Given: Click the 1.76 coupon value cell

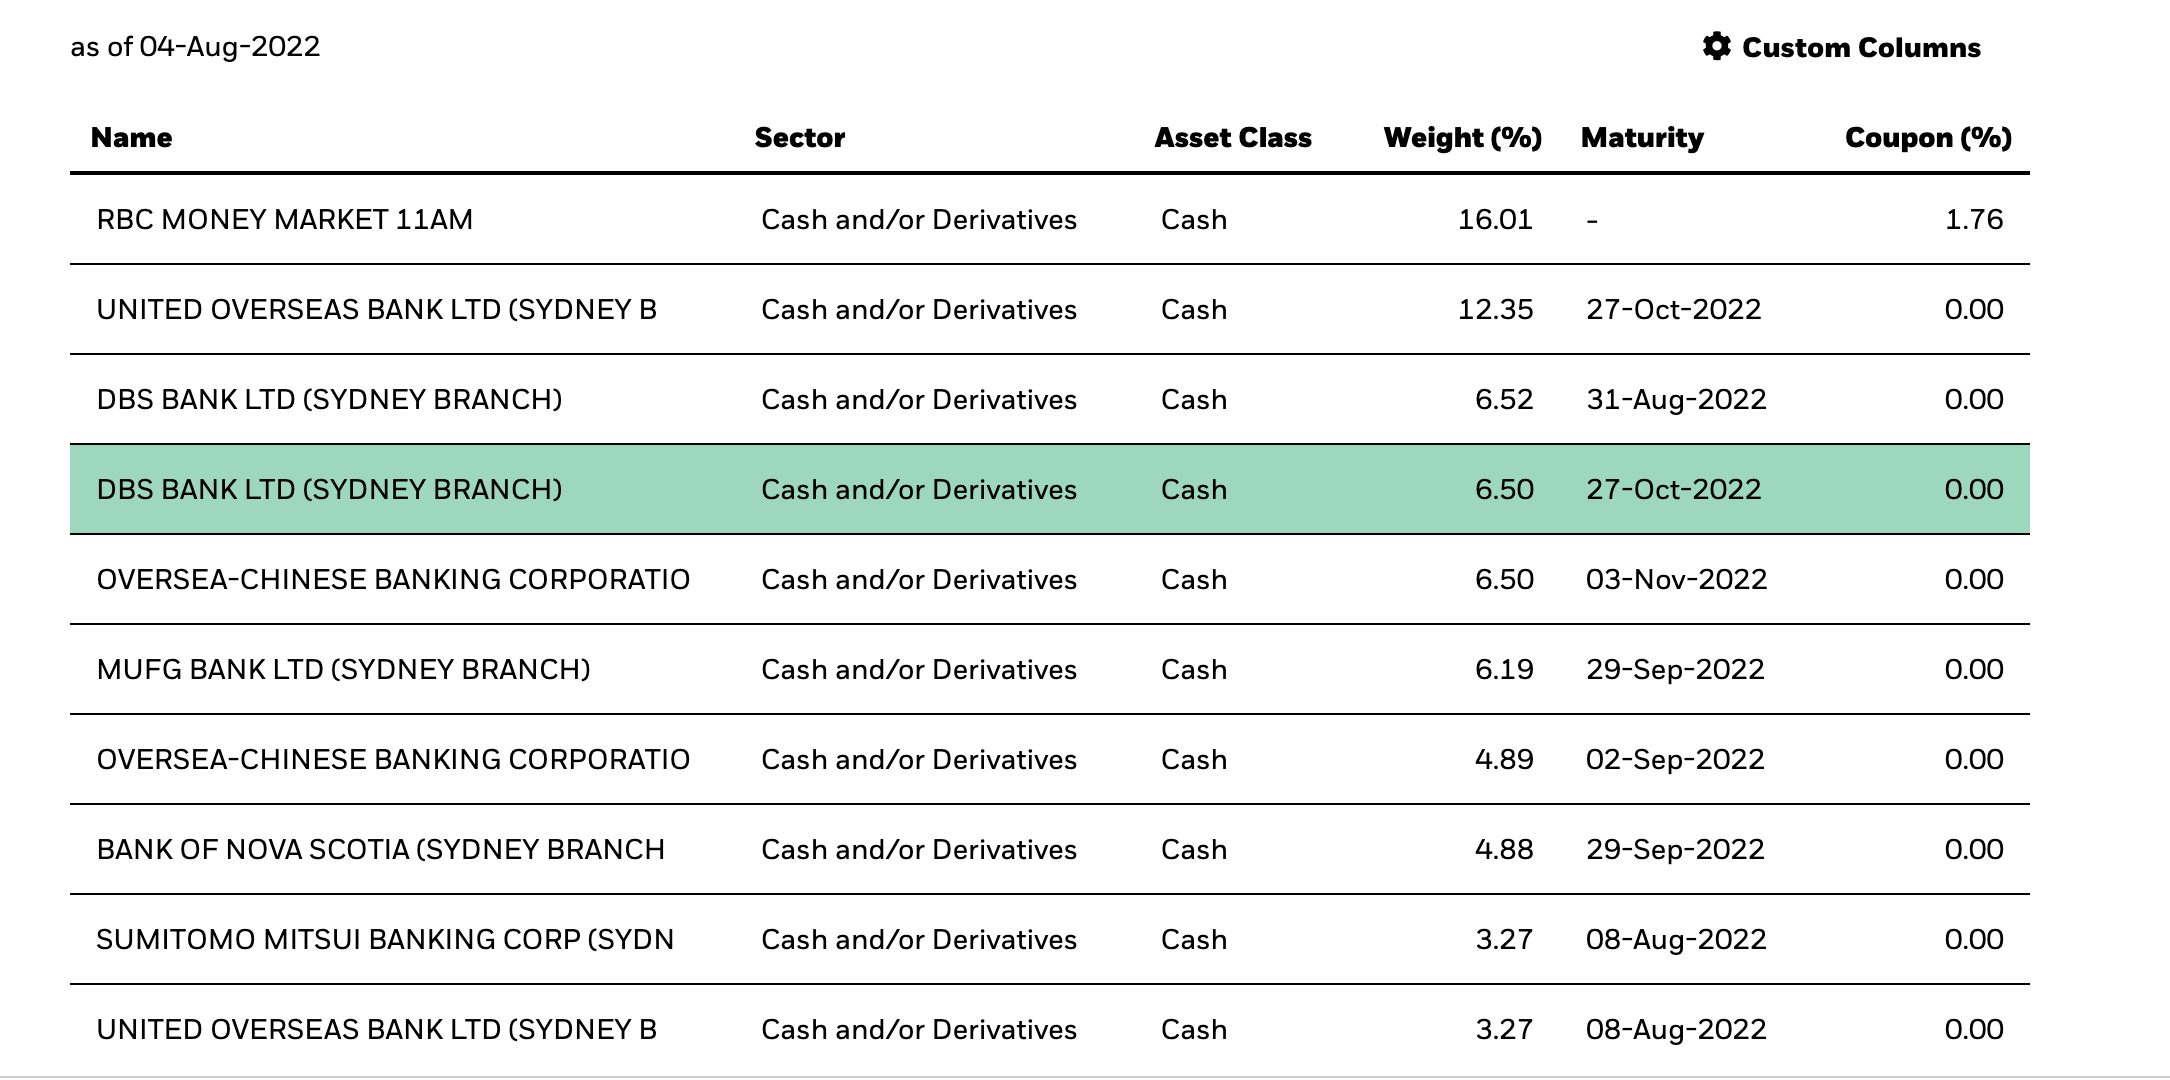Looking at the screenshot, I should (1974, 220).
